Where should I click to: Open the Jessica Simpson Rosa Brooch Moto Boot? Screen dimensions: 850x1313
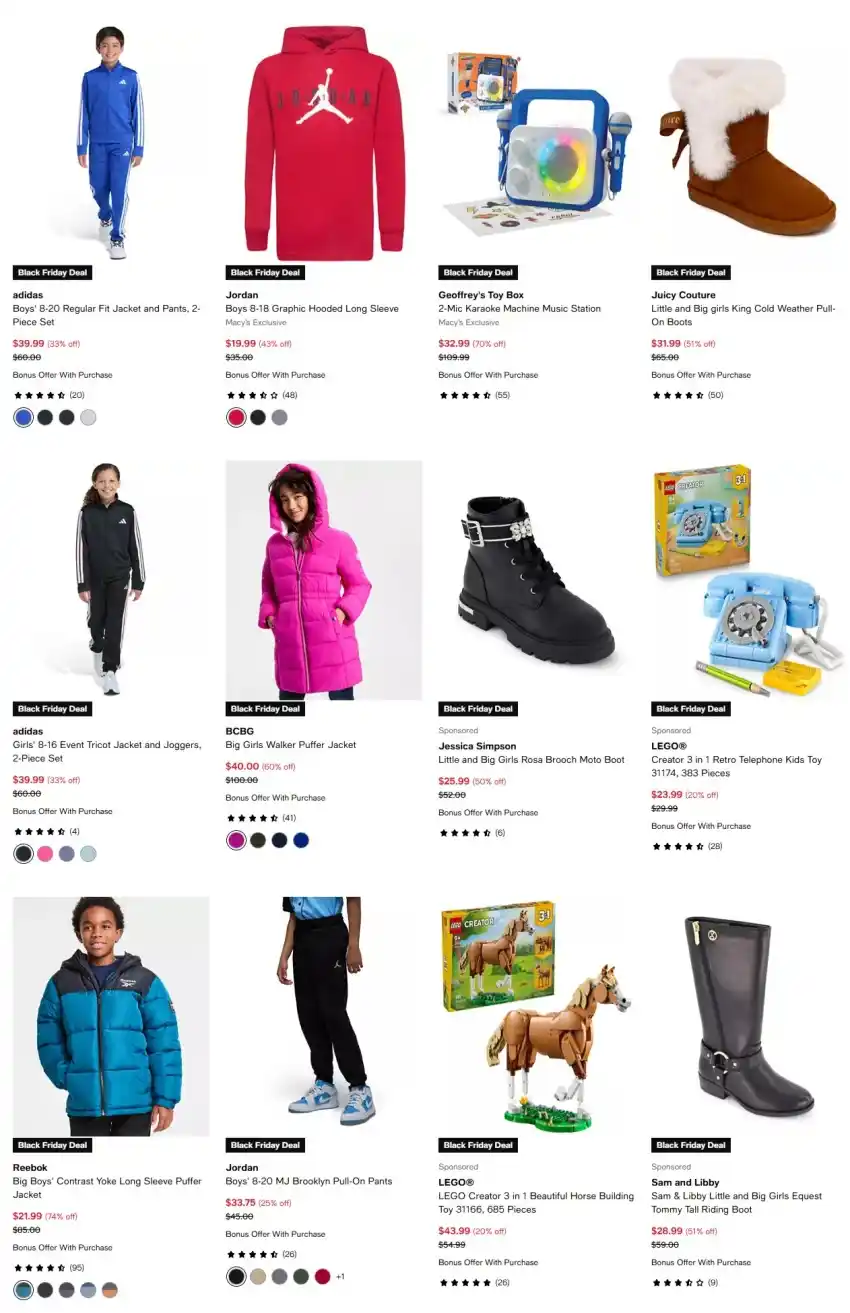tap(531, 760)
